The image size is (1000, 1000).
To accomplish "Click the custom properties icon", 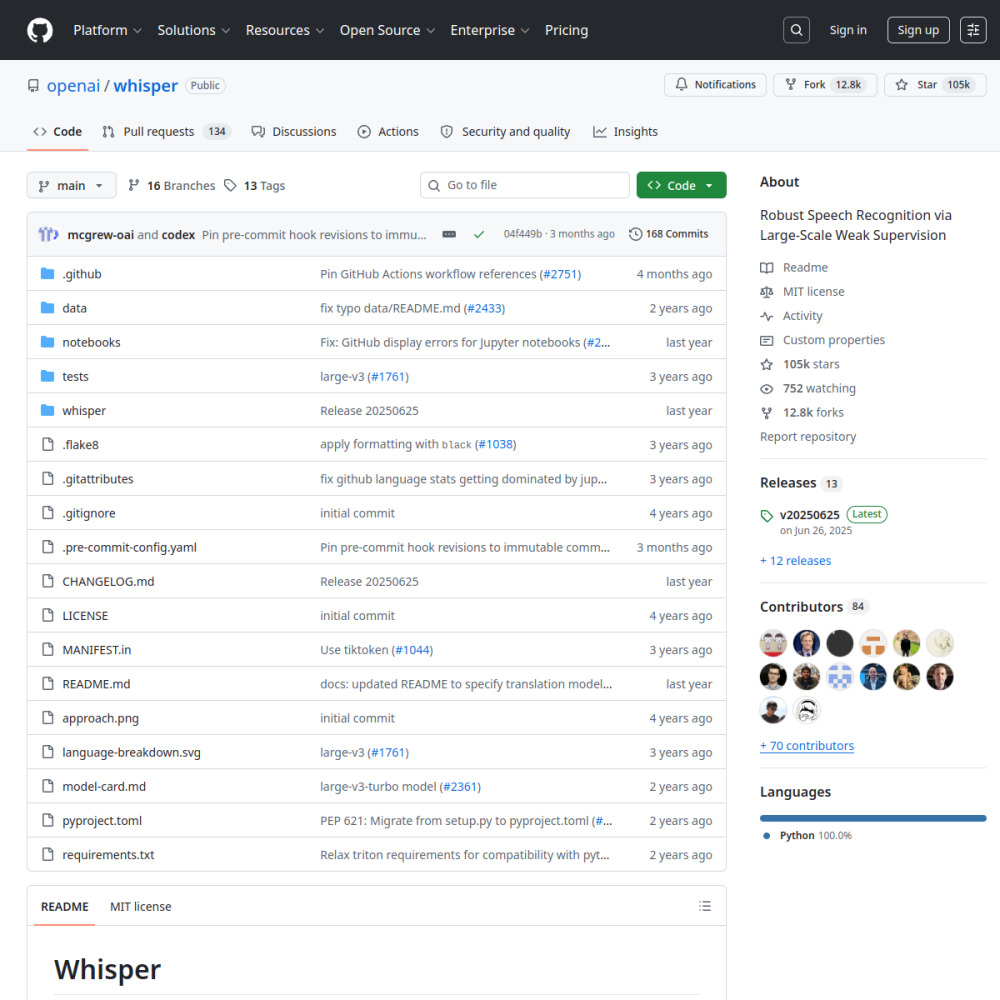I will [x=767, y=340].
